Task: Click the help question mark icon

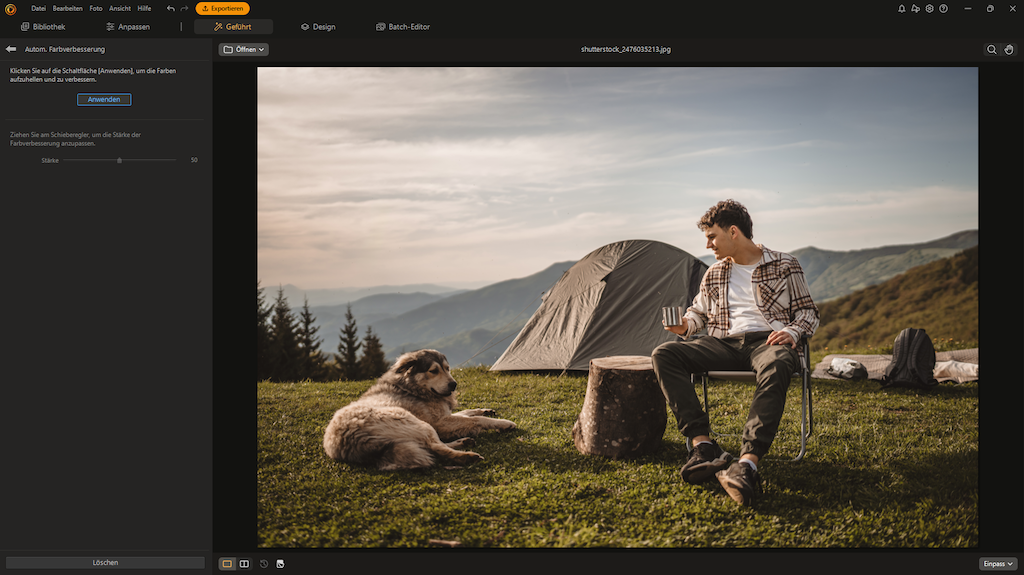Action: click(943, 8)
